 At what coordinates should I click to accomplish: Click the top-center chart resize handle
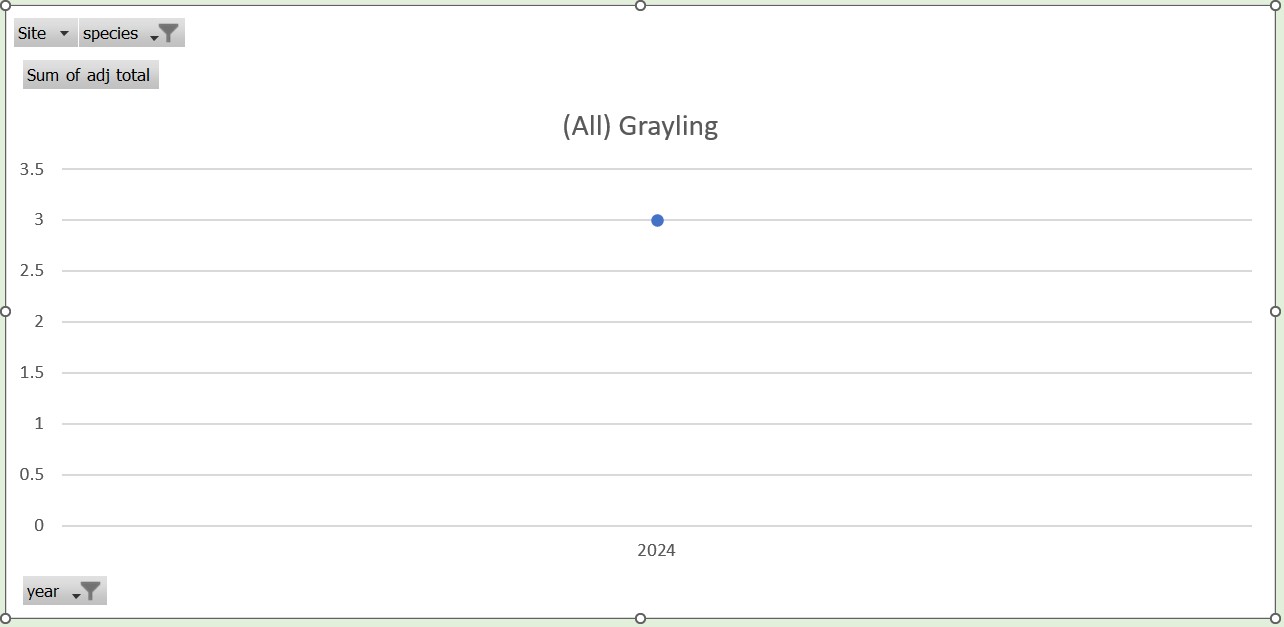point(640,5)
